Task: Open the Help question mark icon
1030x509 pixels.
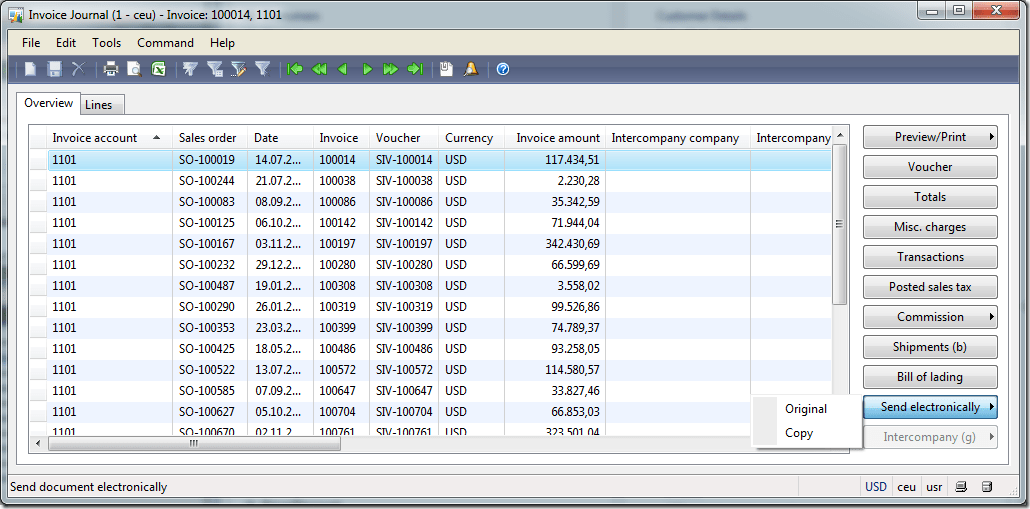Action: (503, 69)
